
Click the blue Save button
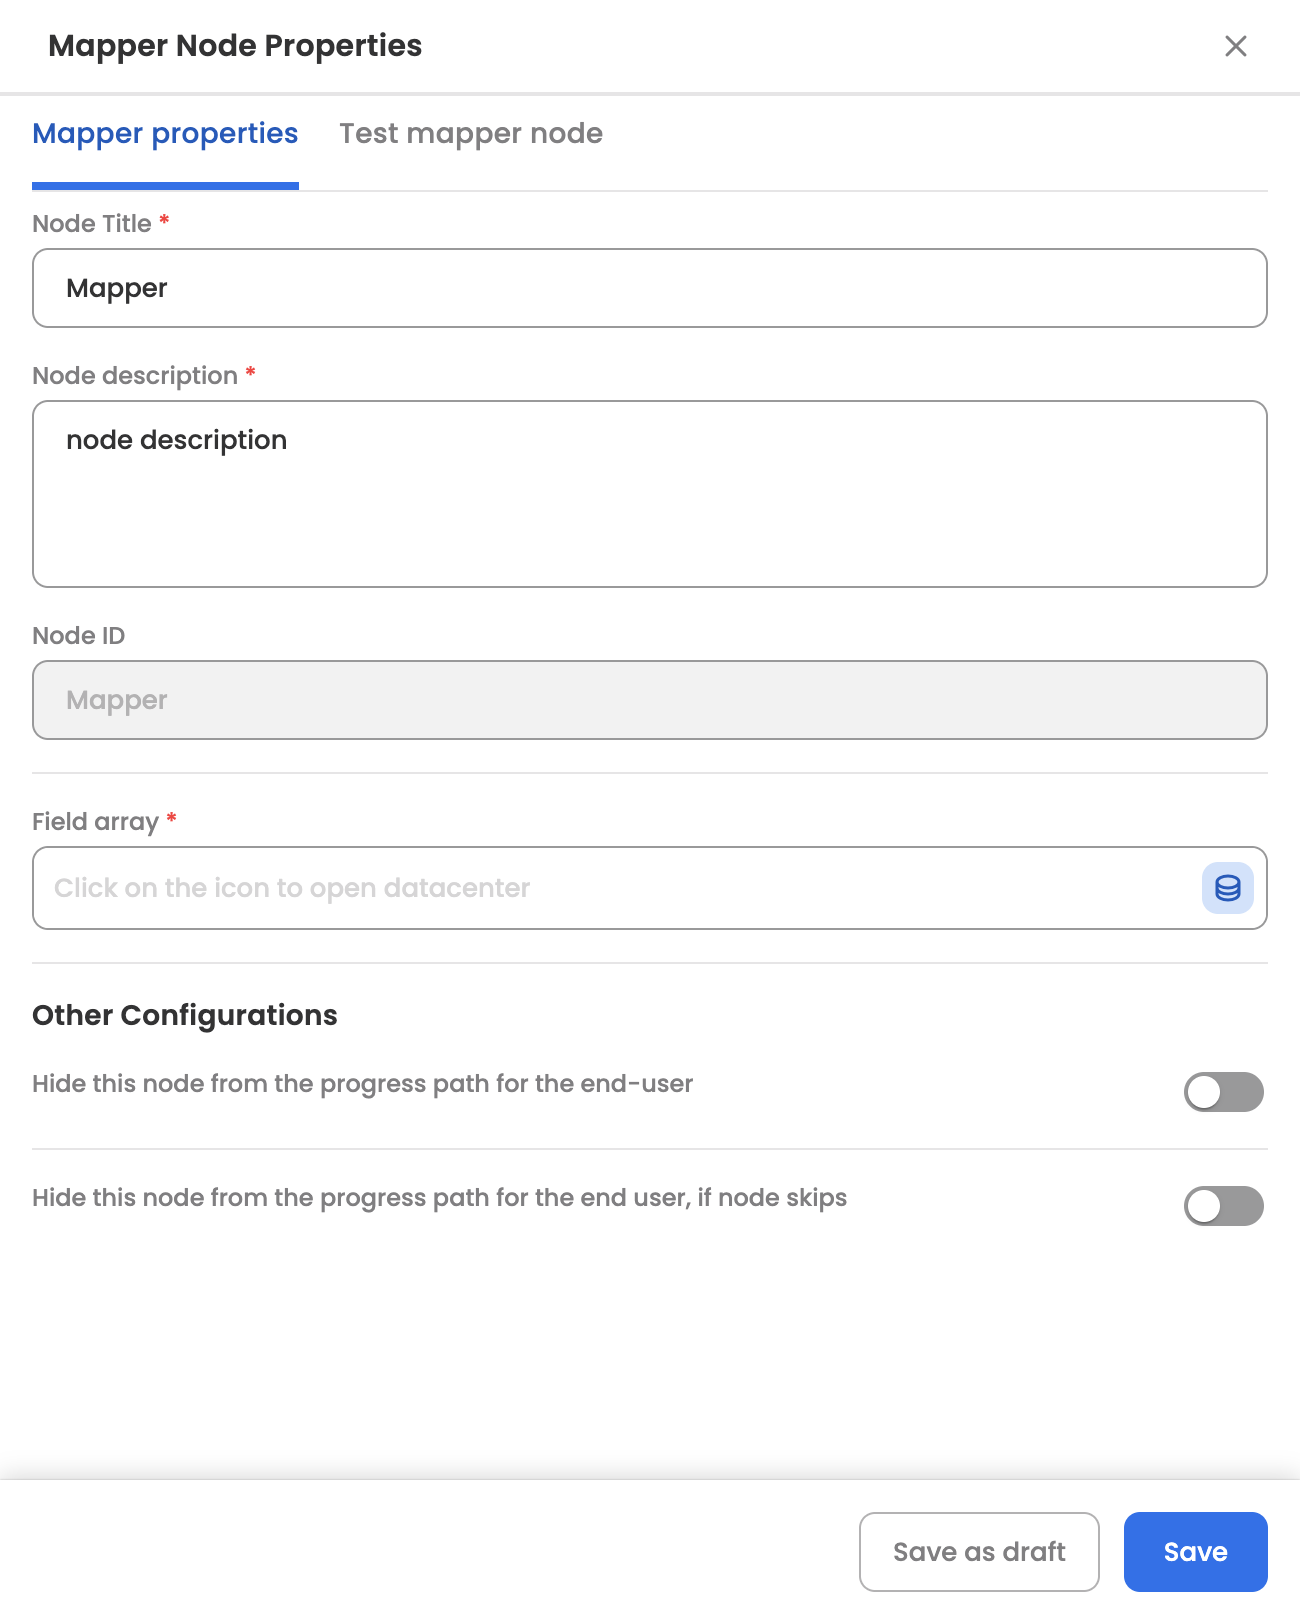1195,1552
